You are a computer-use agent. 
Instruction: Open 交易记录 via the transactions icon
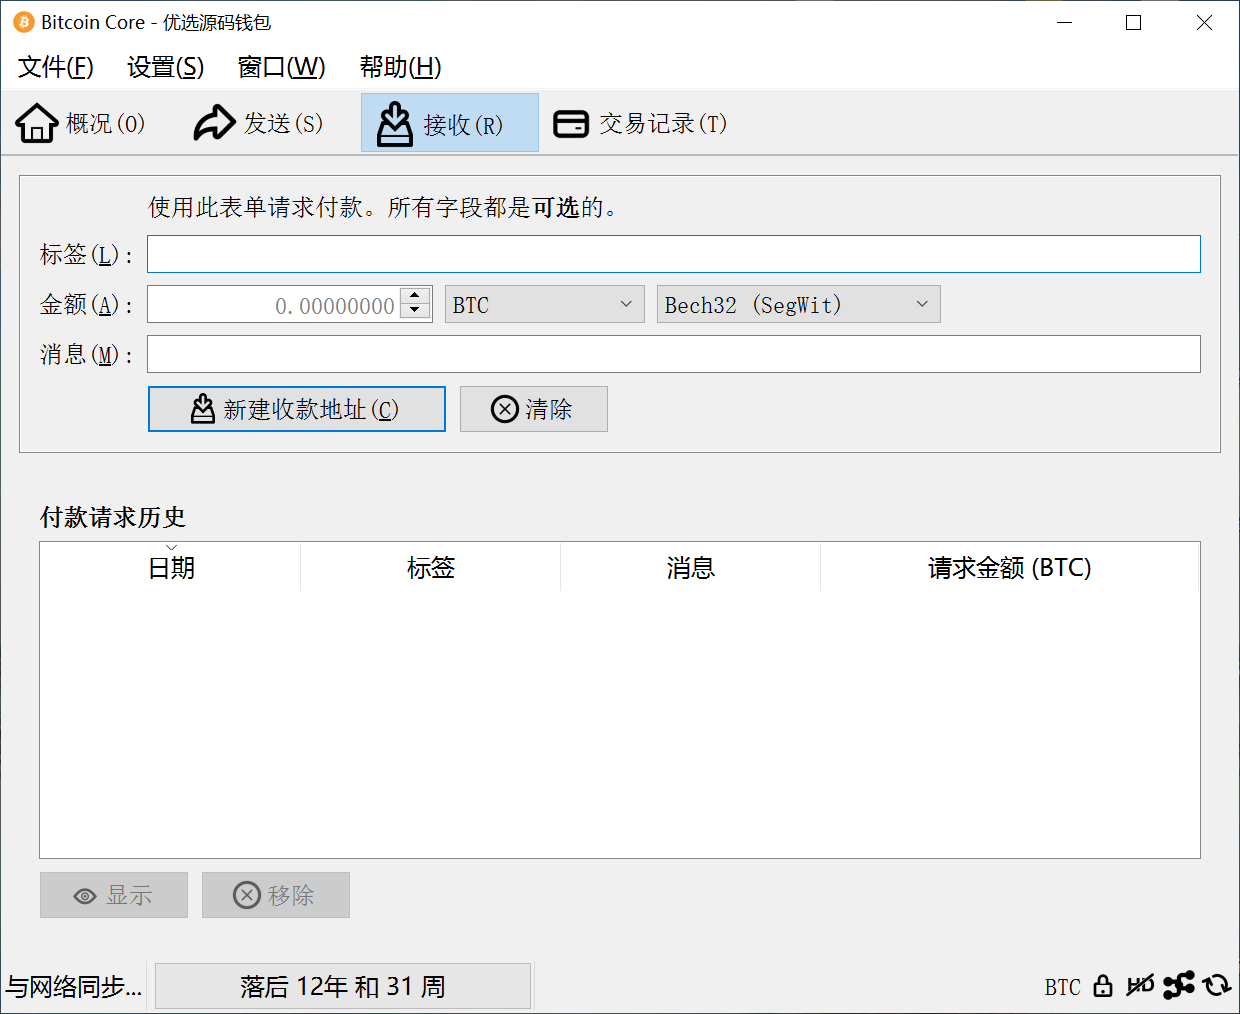[x=570, y=122]
